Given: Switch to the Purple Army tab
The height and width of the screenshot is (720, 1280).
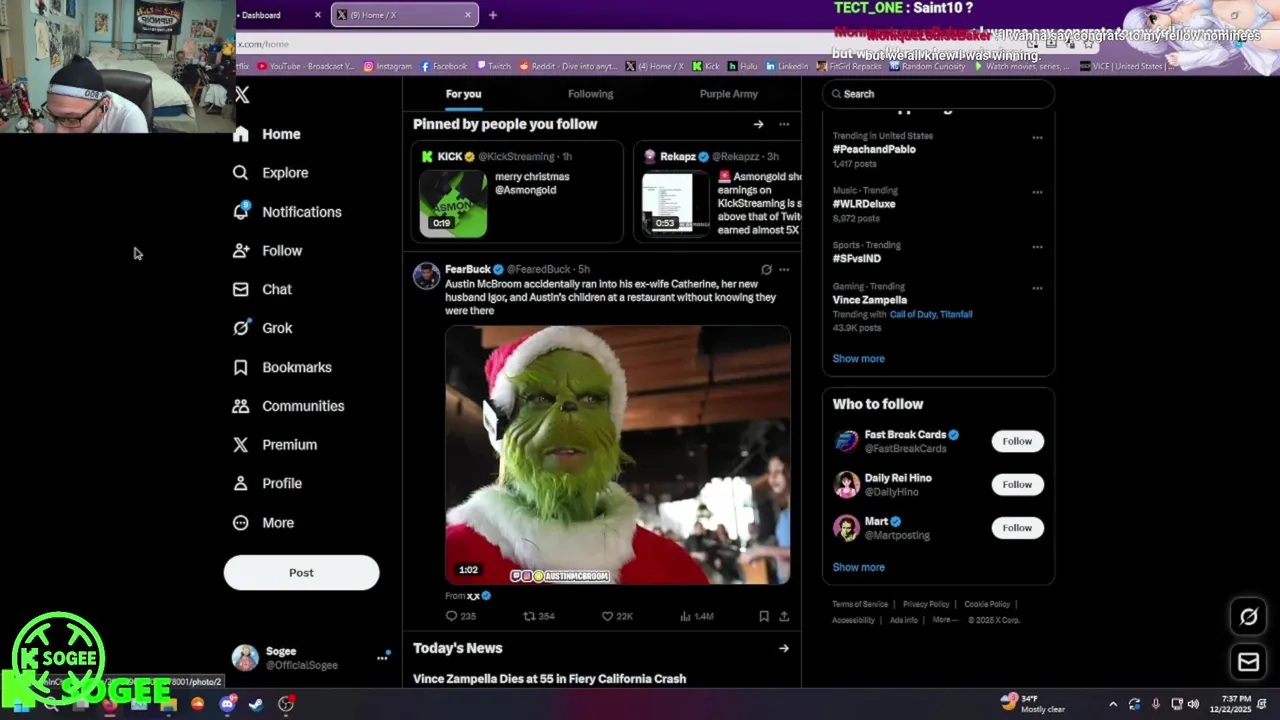Looking at the screenshot, I should point(728,94).
